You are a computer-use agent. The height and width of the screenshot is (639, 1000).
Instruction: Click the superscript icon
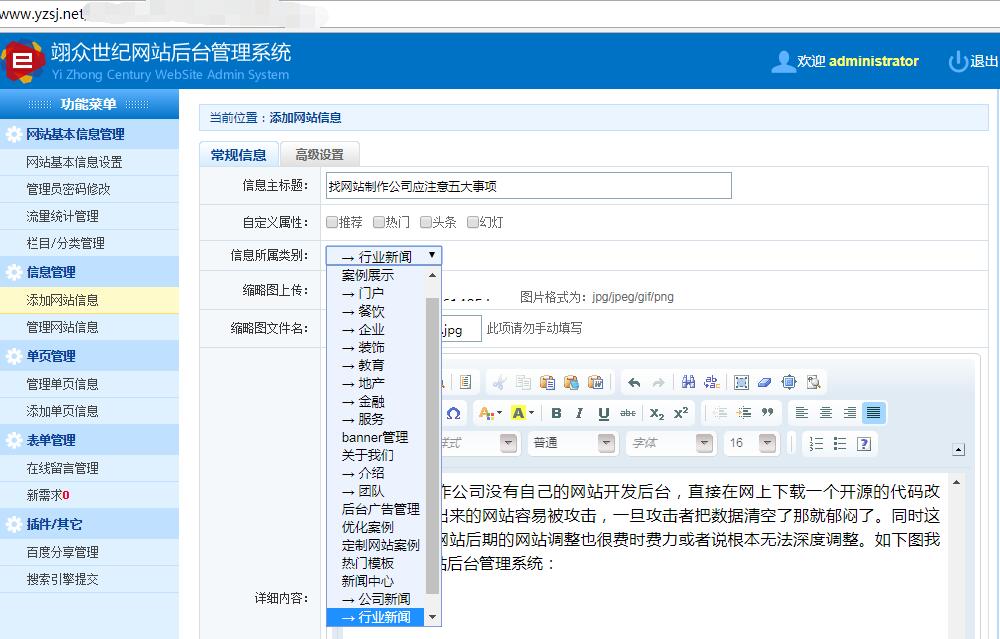tap(681, 413)
